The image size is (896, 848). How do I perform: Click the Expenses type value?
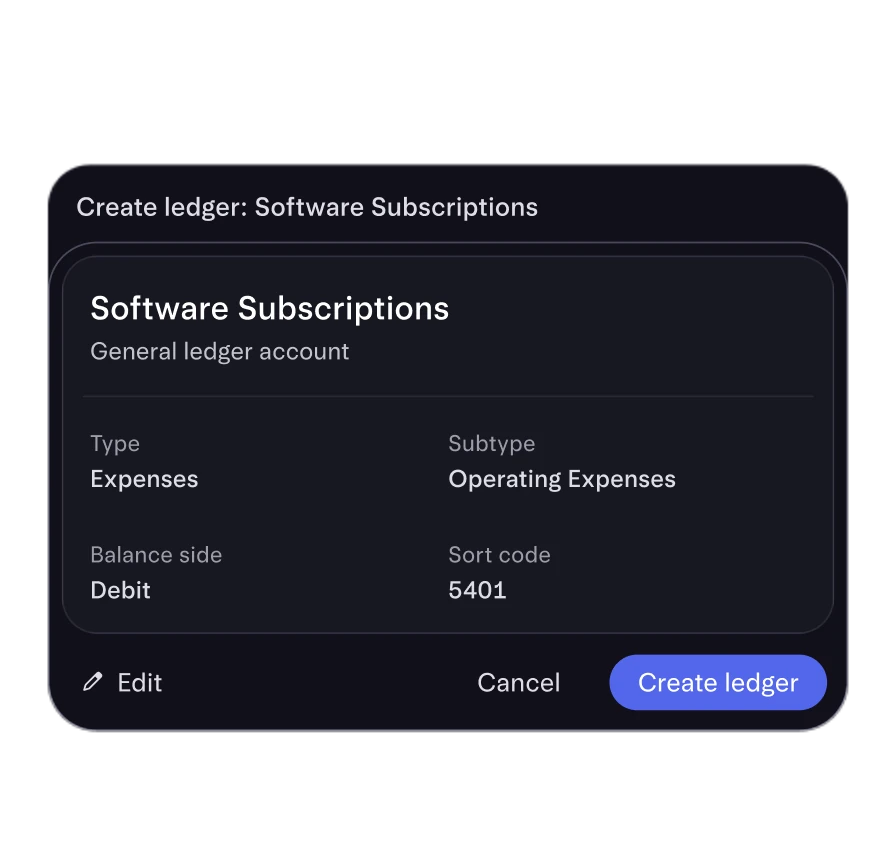(144, 479)
